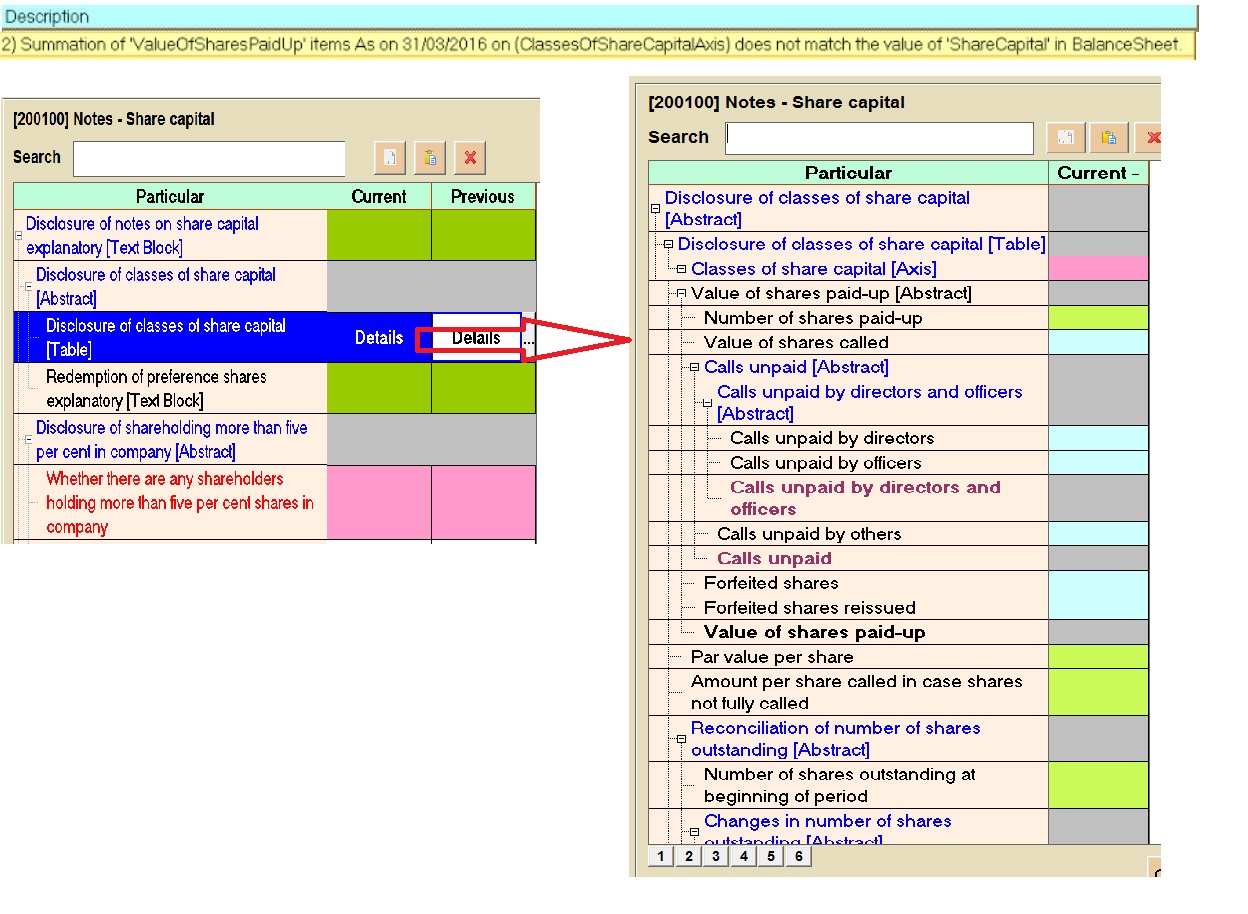Click the copy icon in left panel
This screenshot has height=914, width=1248.
(390, 158)
